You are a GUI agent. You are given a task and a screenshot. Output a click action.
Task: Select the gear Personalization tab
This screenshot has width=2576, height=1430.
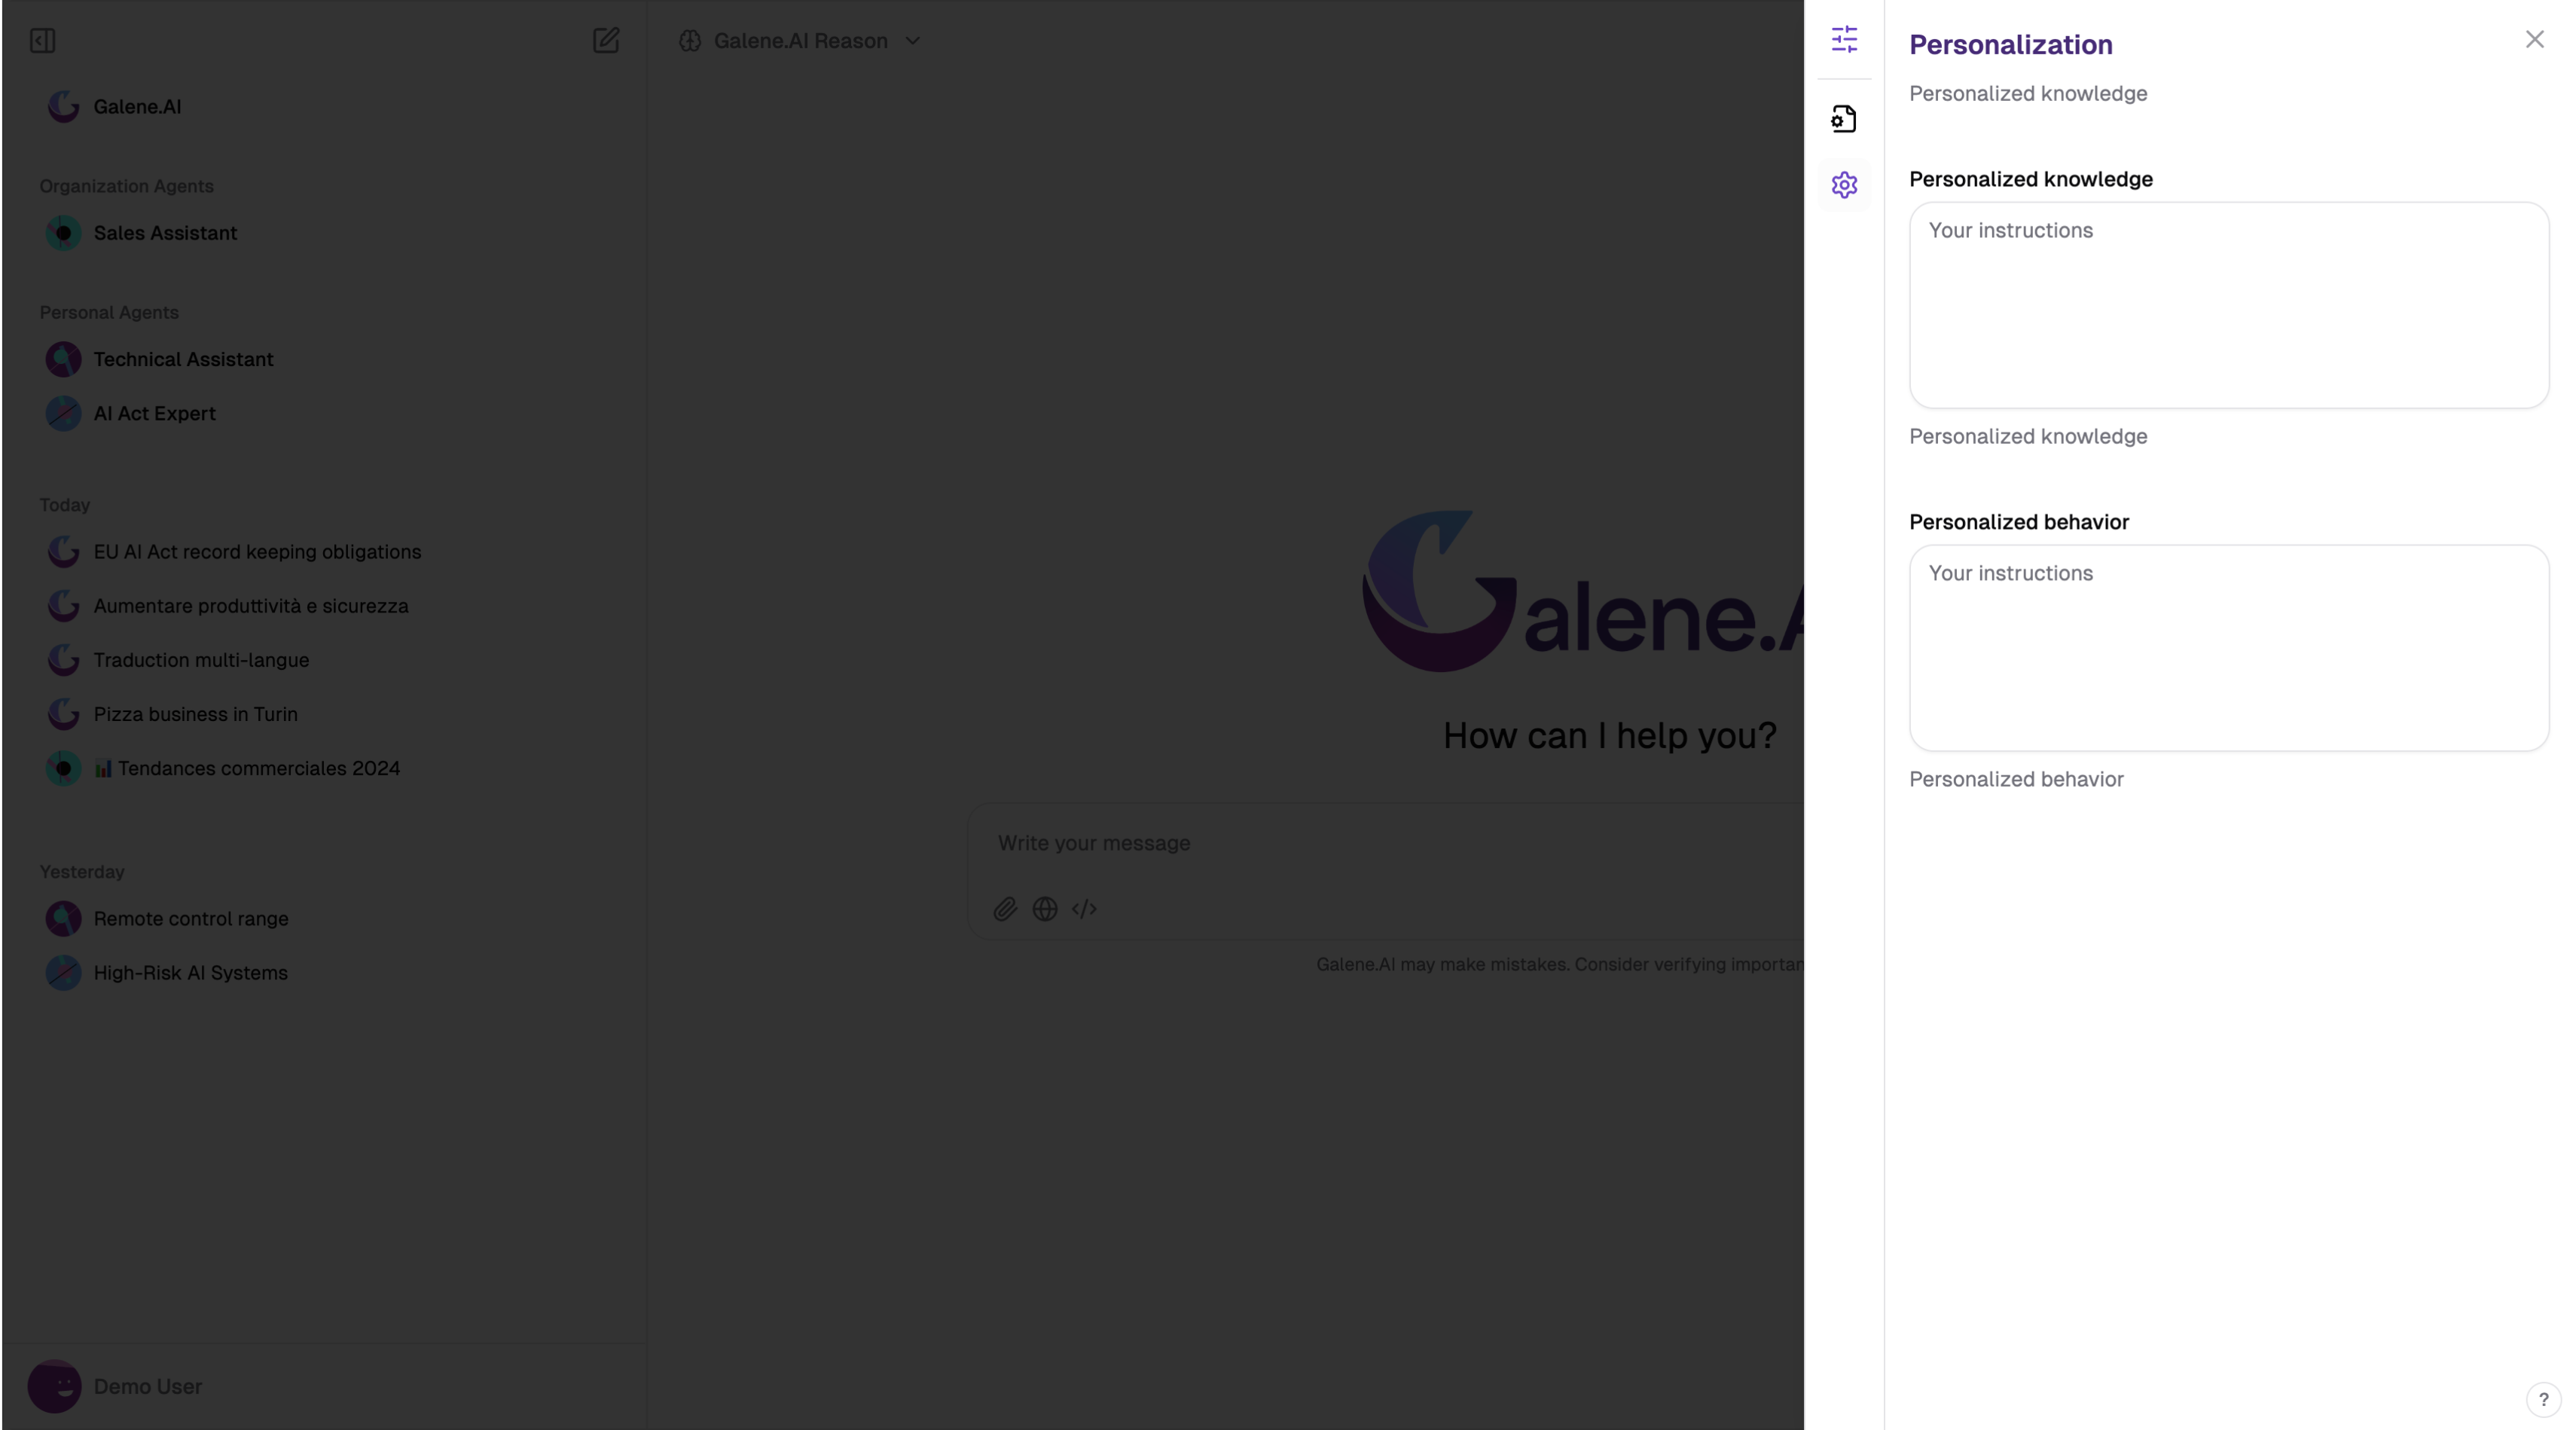(1844, 185)
